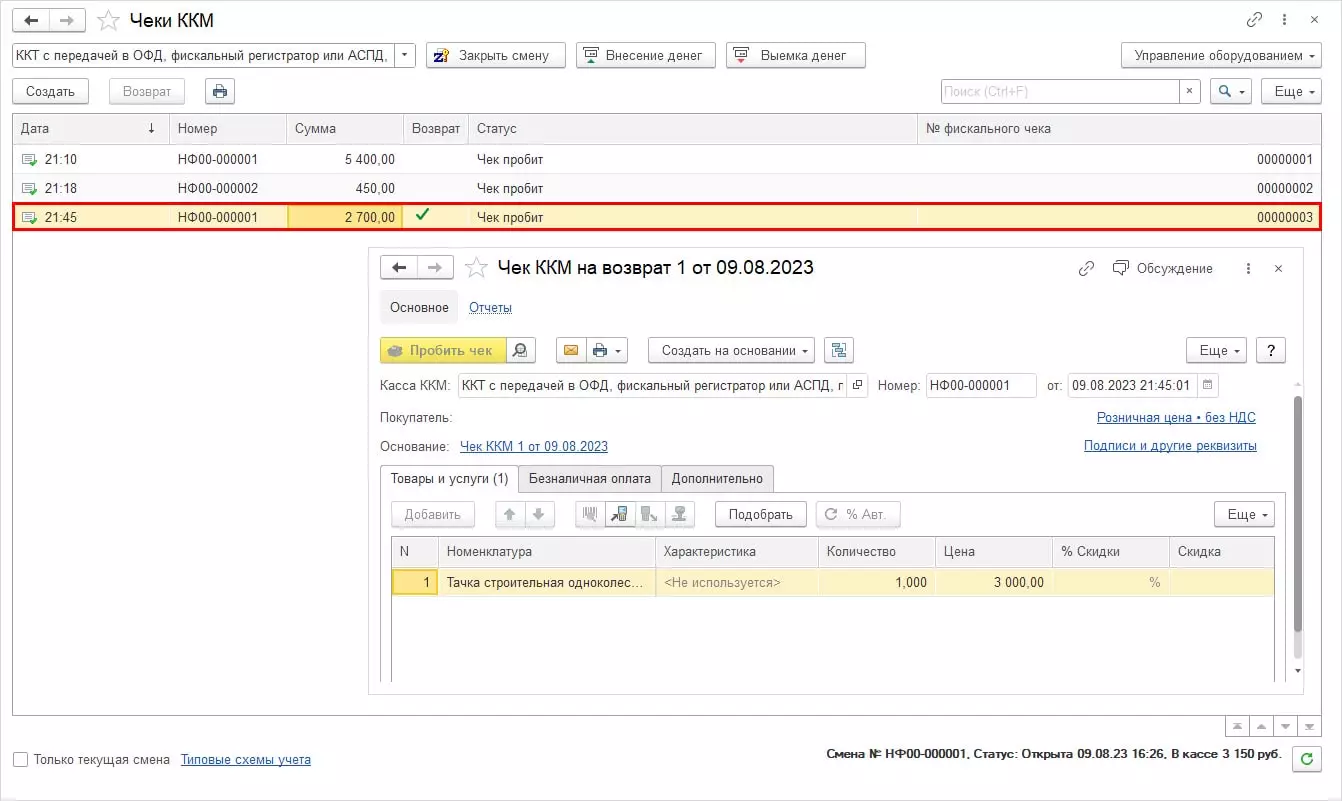The height and width of the screenshot is (801, 1342).
Task: Open Обсуждение discussion panel
Action: point(1163,268)
